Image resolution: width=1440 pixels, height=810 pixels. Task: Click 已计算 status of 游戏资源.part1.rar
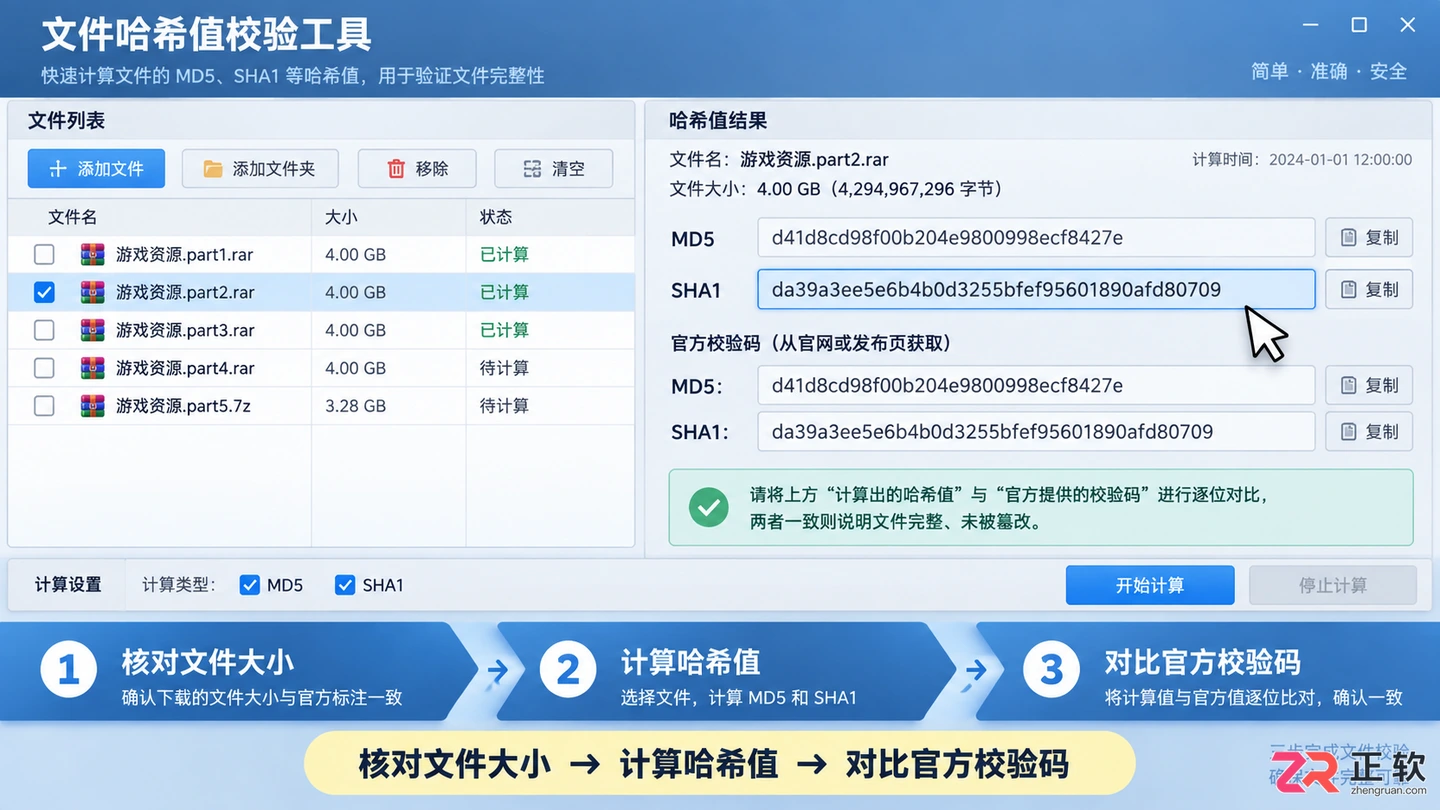(x=504, y=255)
